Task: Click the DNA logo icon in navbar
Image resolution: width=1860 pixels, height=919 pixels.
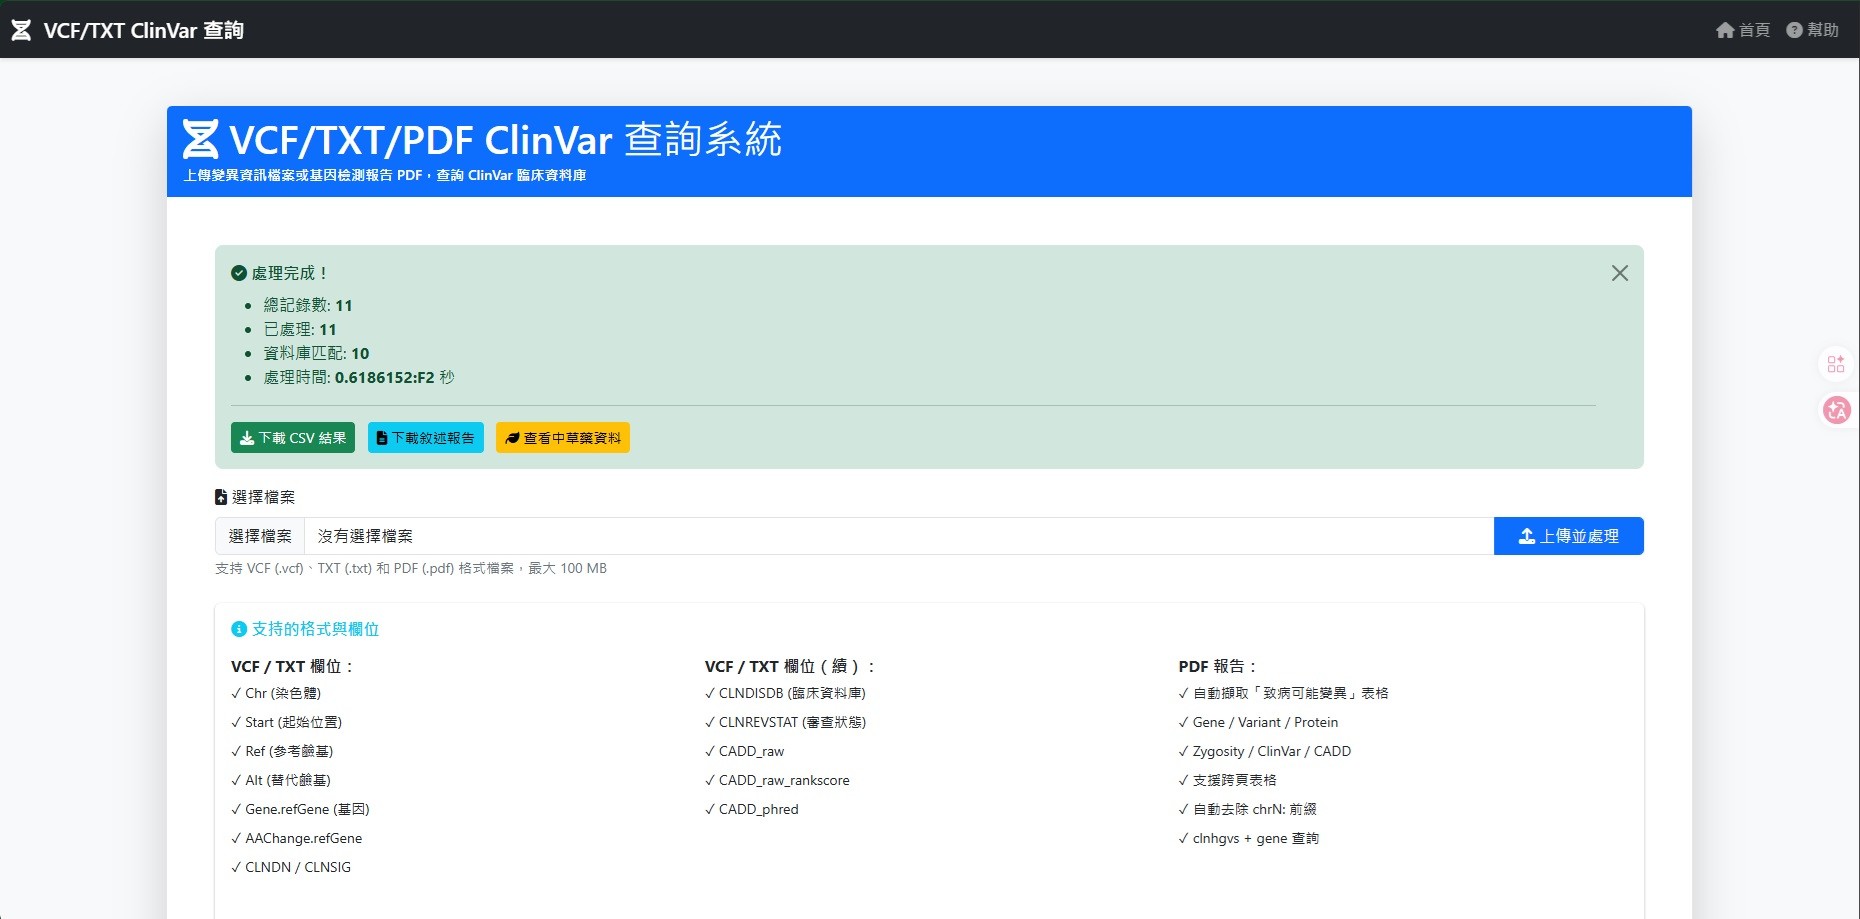Action: click(21, 30)
